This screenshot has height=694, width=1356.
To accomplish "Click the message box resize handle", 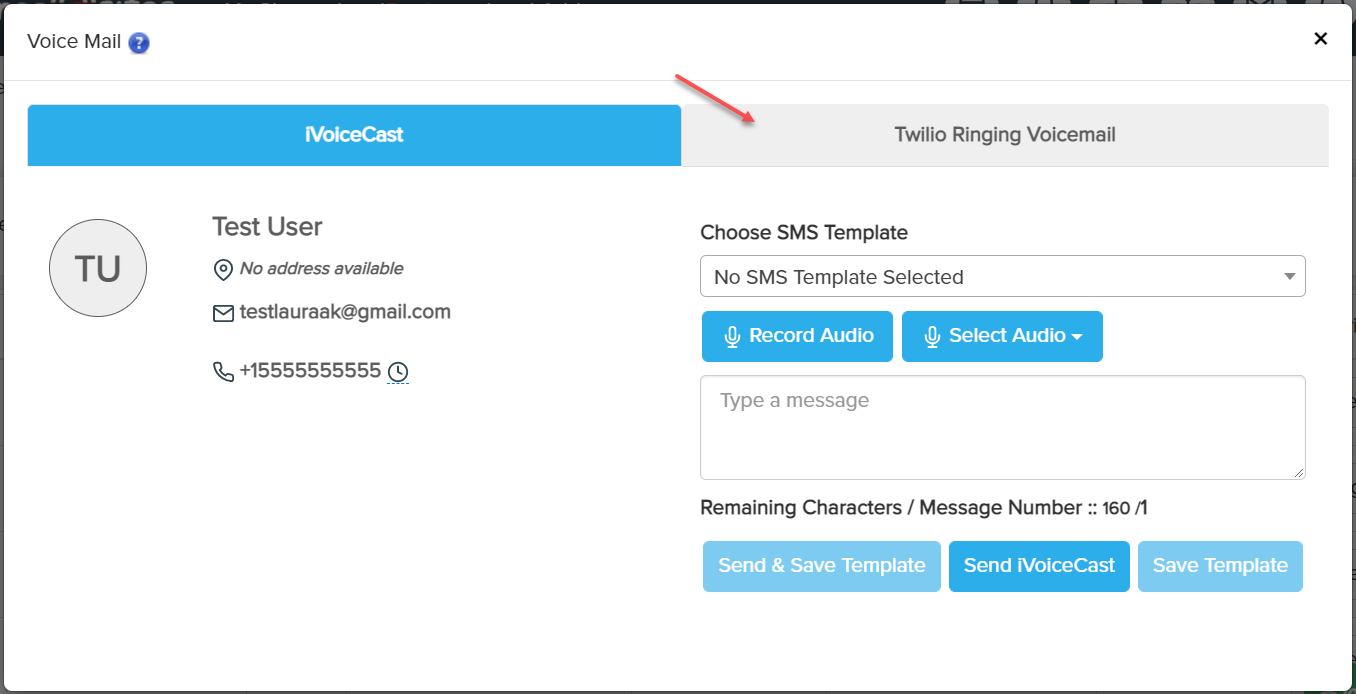I will click(1299, 473).
